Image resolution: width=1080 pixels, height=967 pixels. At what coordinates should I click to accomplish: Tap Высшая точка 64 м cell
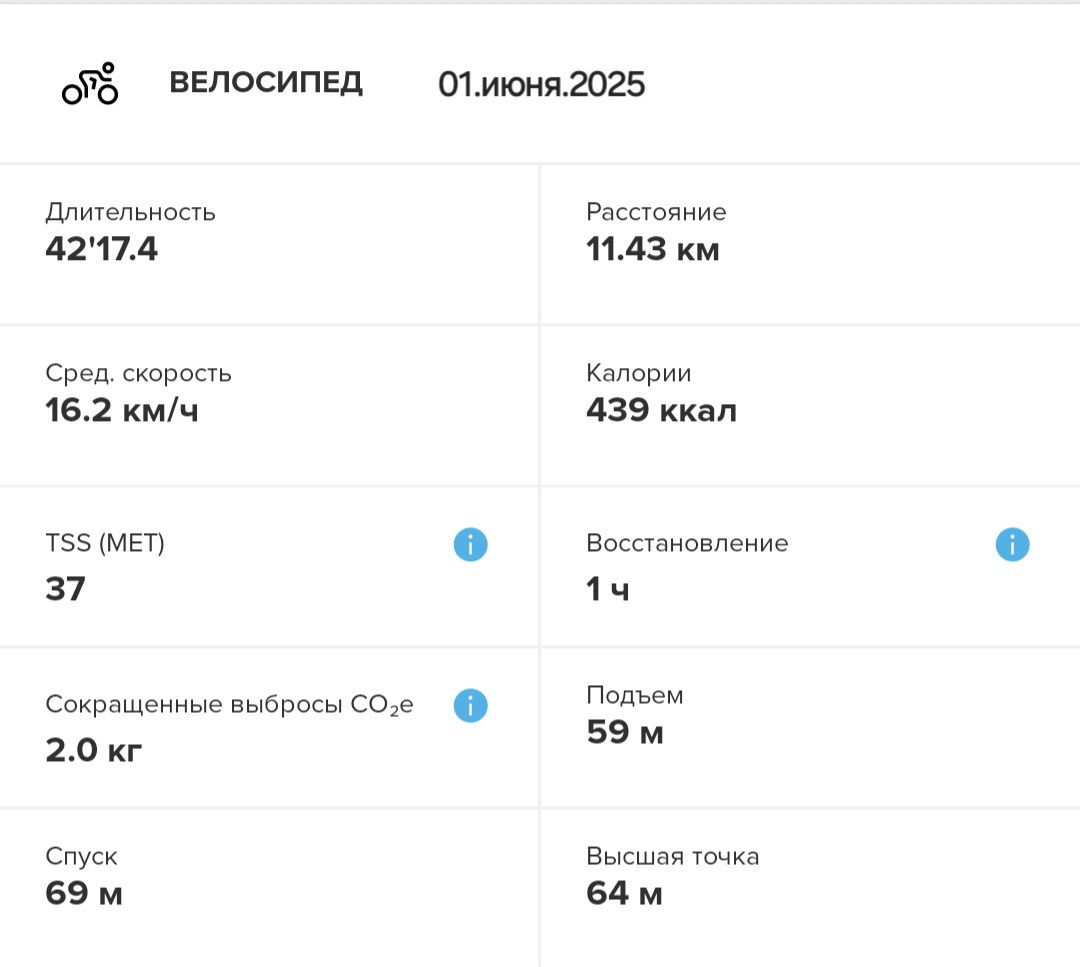(x=811, y=888)
